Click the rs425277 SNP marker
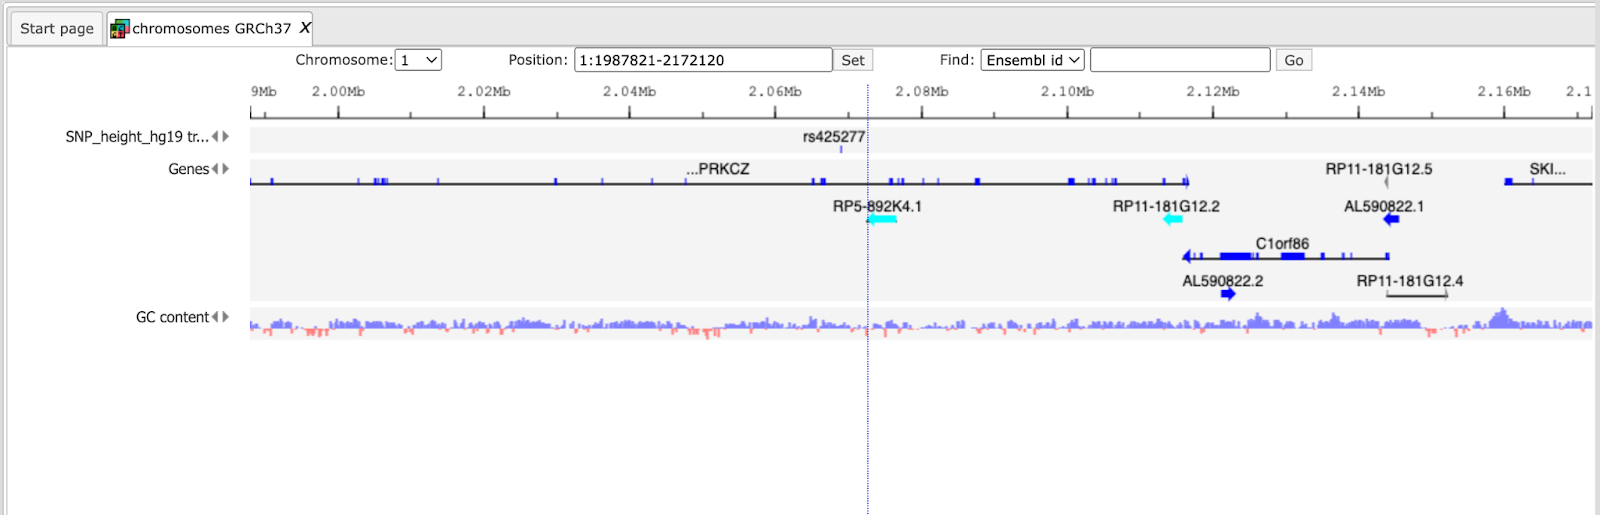 pyautogui.click(x=841, y=149)
